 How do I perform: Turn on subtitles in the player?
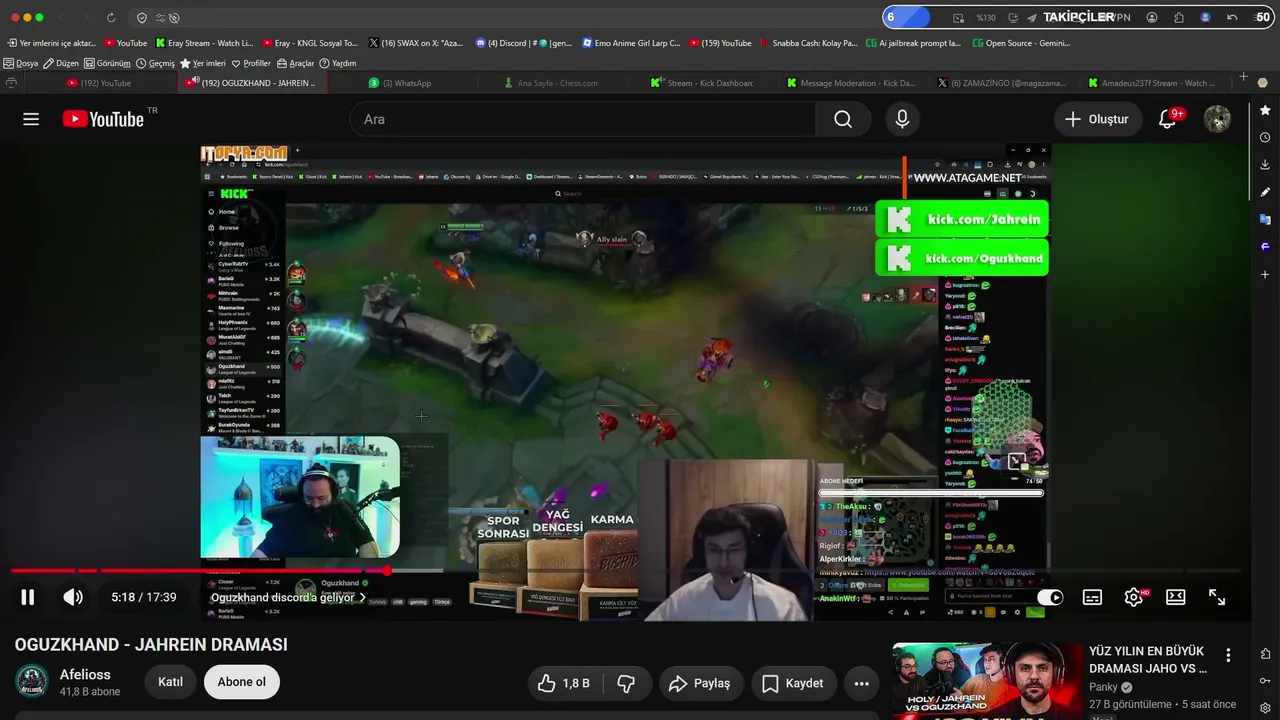(1092, 597)
